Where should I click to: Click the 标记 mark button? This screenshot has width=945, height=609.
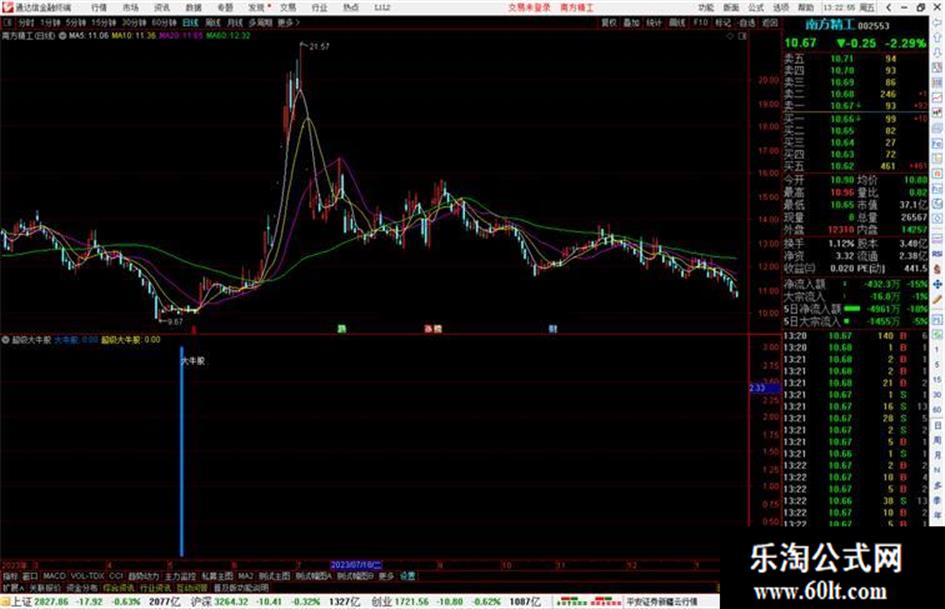[723, 22]
